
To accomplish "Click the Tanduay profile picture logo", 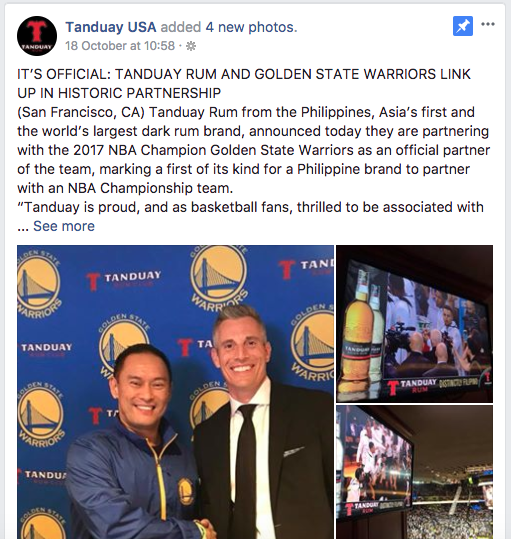I will [37, 36].
